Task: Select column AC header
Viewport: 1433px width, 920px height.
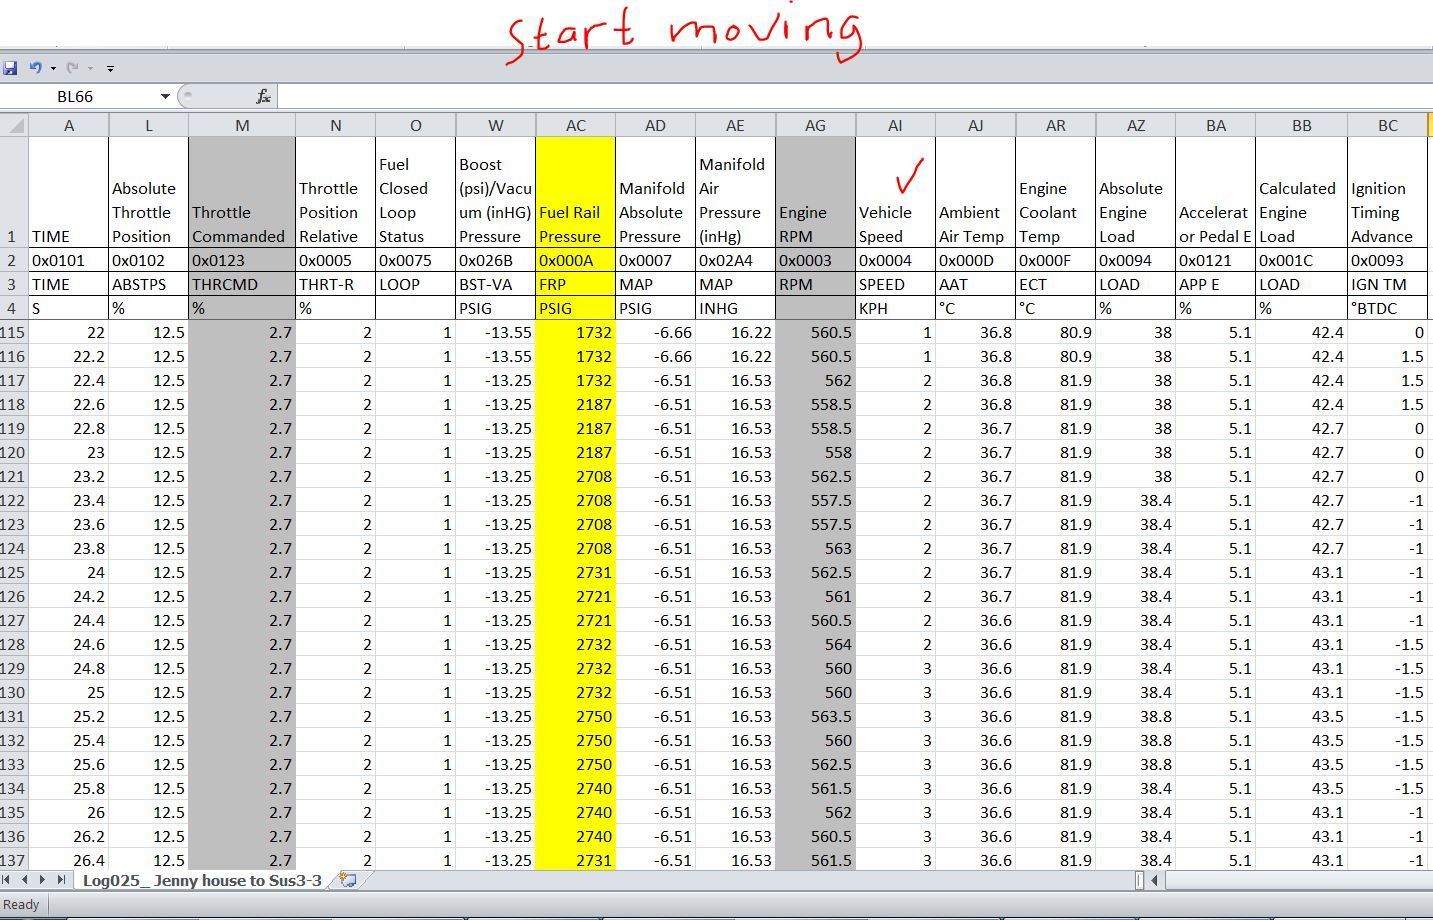Action: click(x=576, y=125)
